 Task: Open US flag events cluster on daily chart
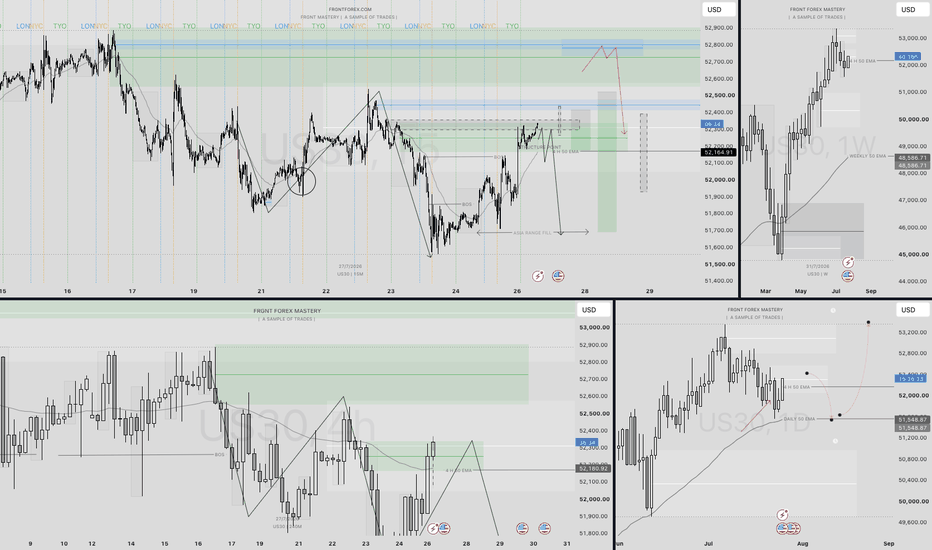point(788,528)
